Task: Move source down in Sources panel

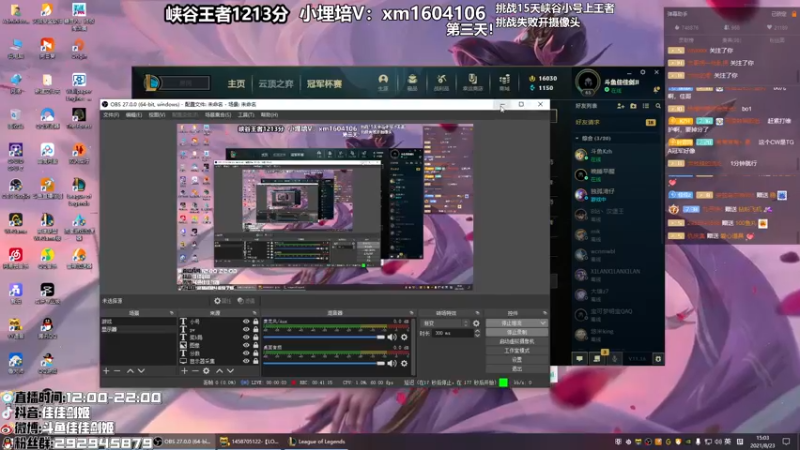Action: pyautogui.click(x=231, y=371)
